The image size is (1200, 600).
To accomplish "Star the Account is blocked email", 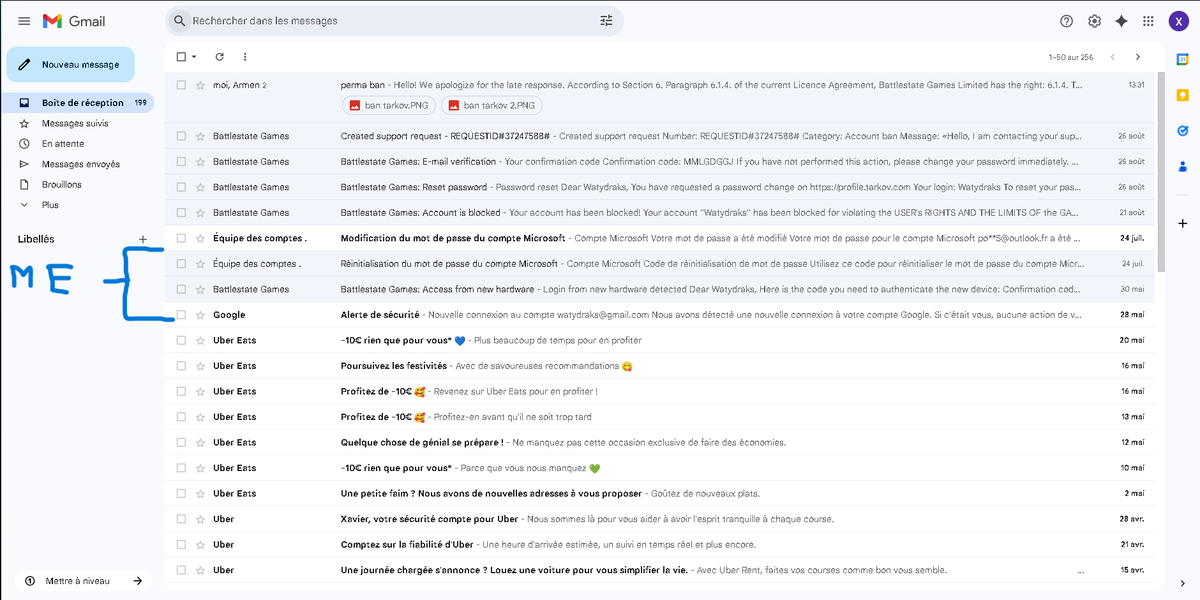I will (x=200, y=213).
